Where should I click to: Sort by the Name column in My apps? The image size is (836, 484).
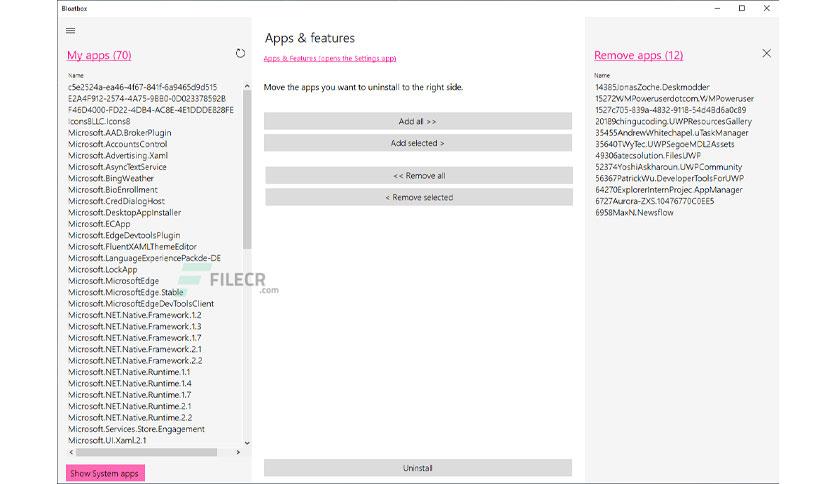tap(76, 76)
